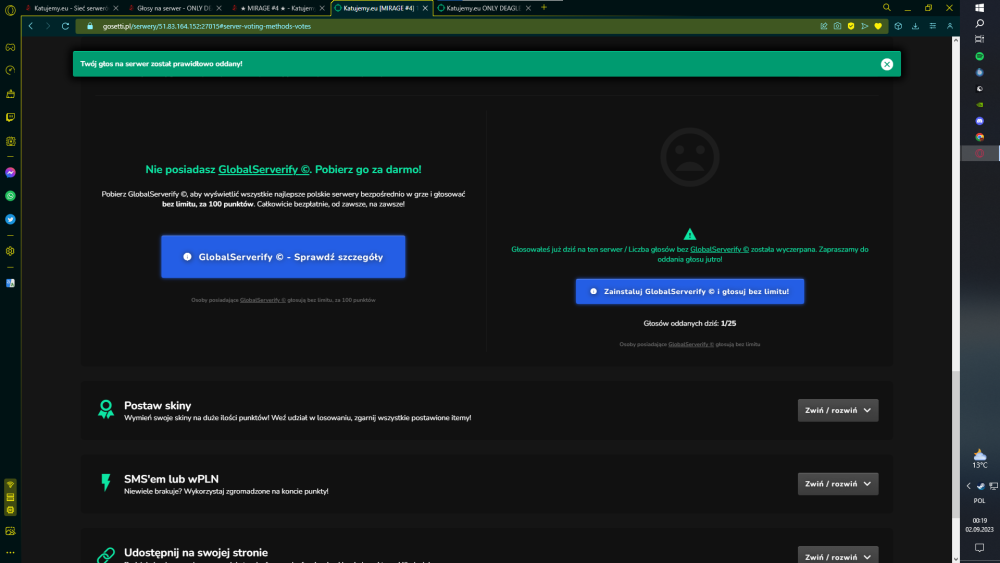Open GlobalServerify link in vote-limit warning
Screen dimensions: 1000x563
click(719, 249)
